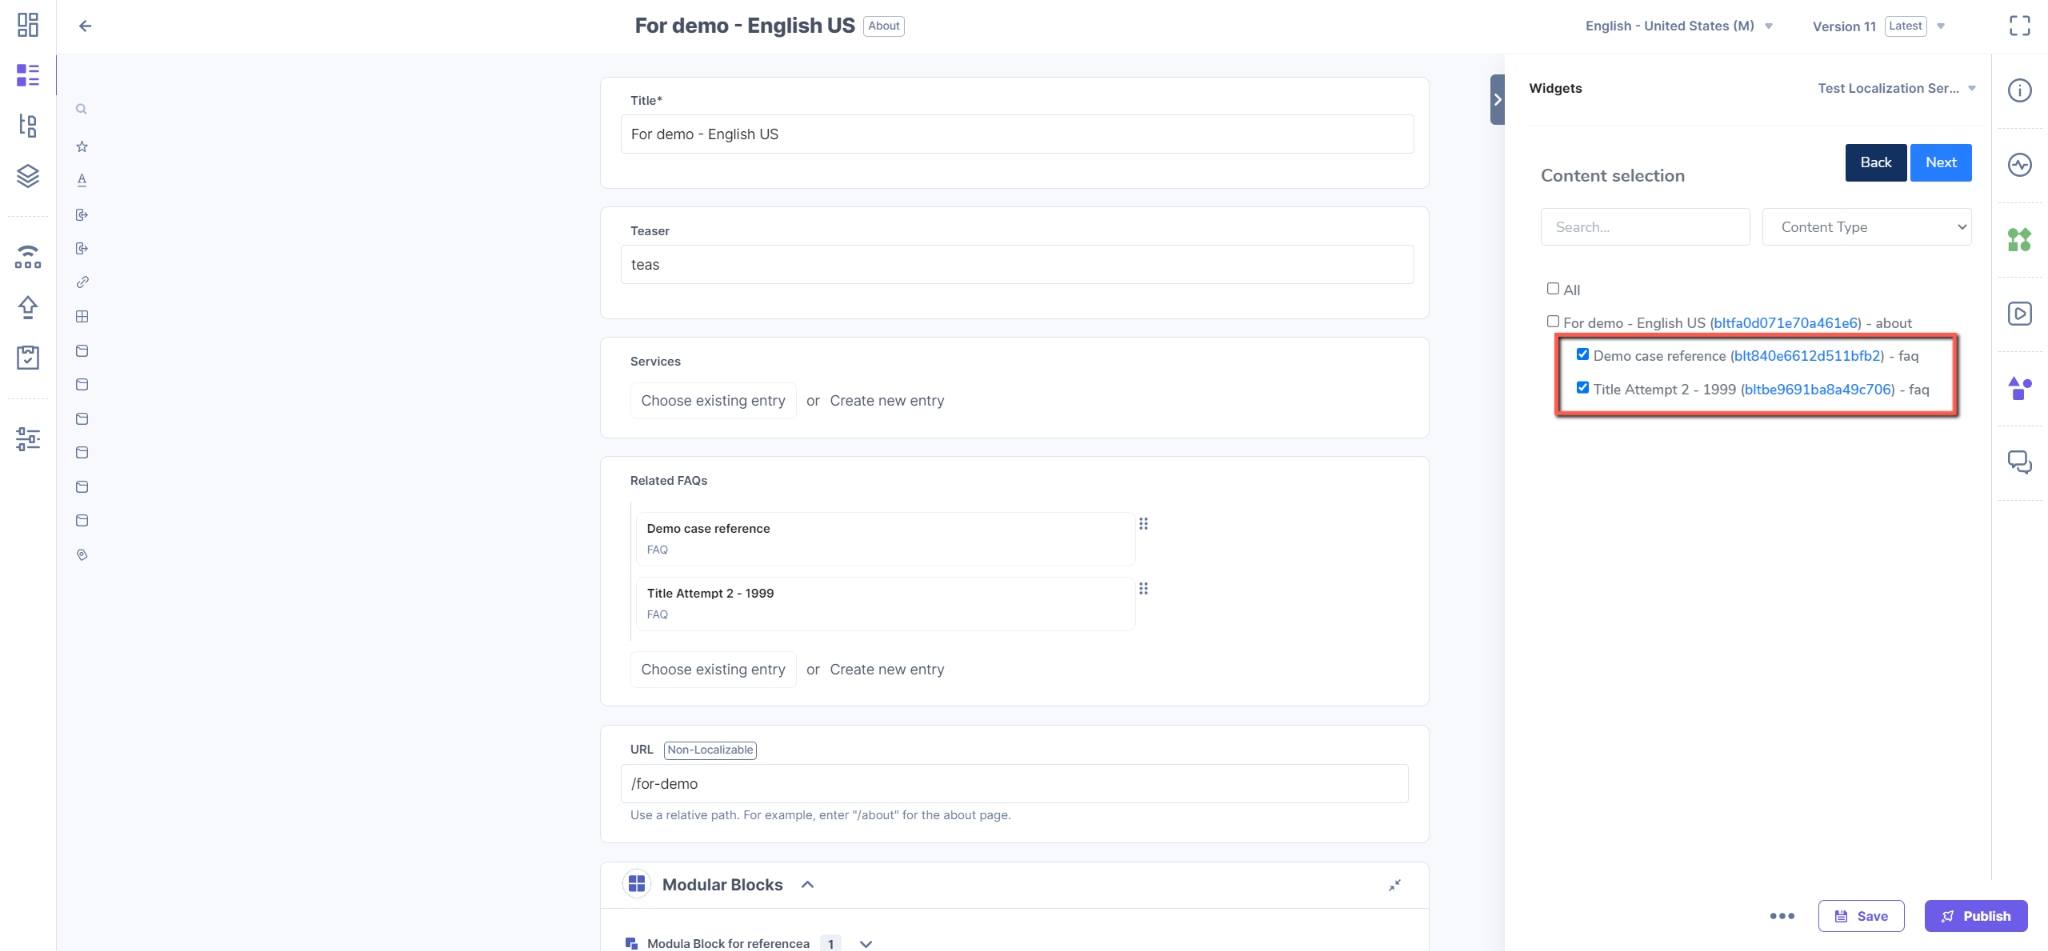Open the Content Models tree icon
This screenshot has height=951, width=2048.
click(x=28, y=125)
